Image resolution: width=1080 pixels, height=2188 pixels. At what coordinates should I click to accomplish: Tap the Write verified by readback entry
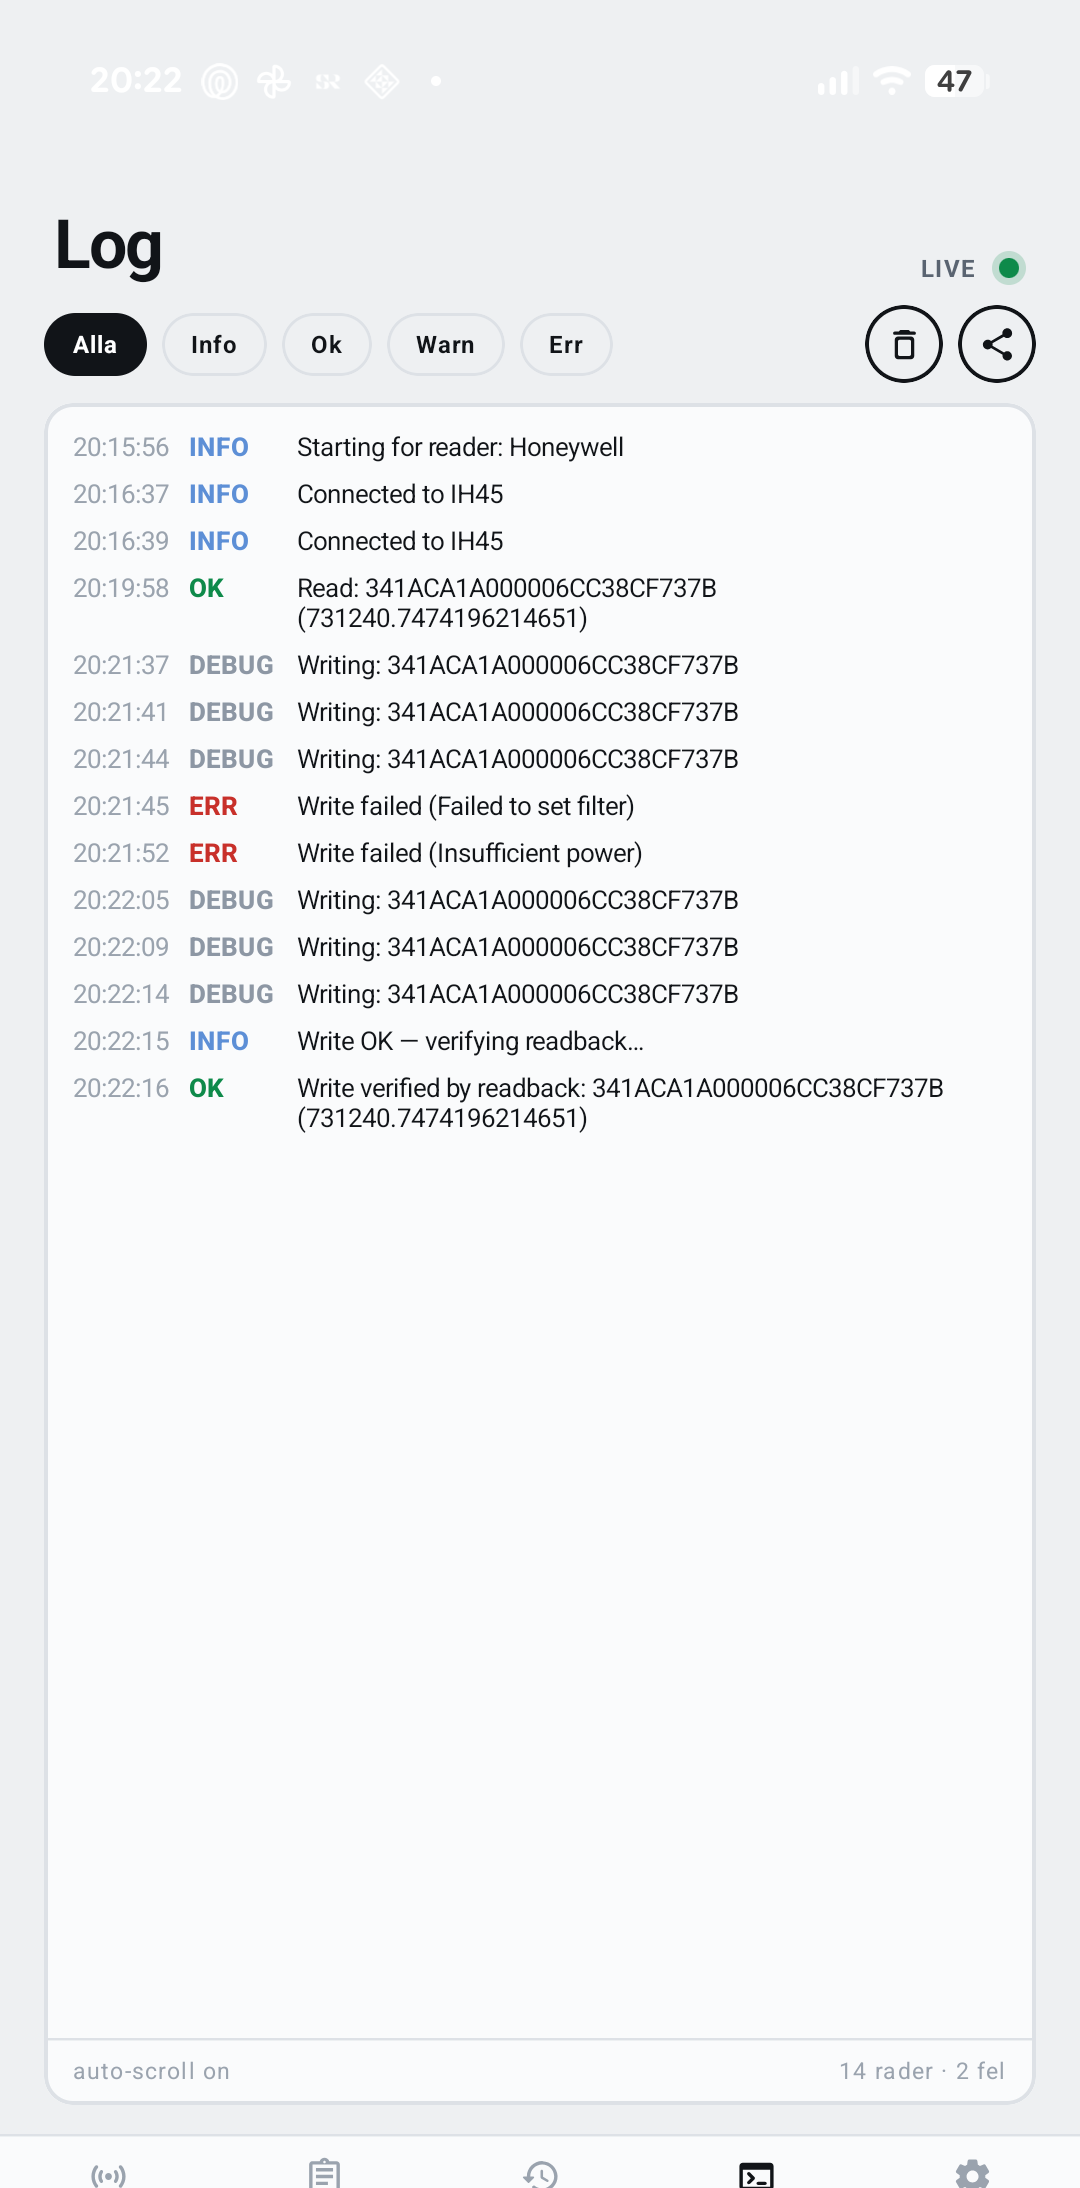[540, 1103]
